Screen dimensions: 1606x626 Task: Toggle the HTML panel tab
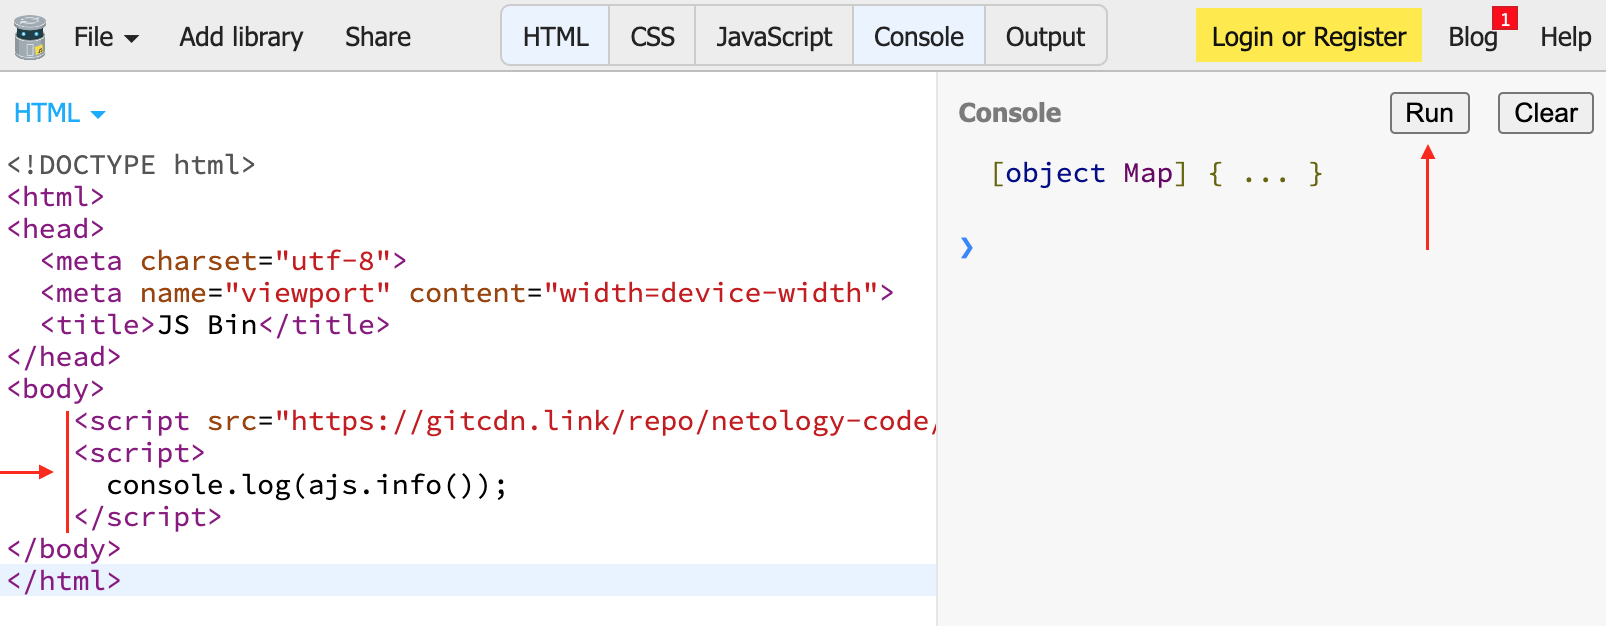[x=555, y=36]
